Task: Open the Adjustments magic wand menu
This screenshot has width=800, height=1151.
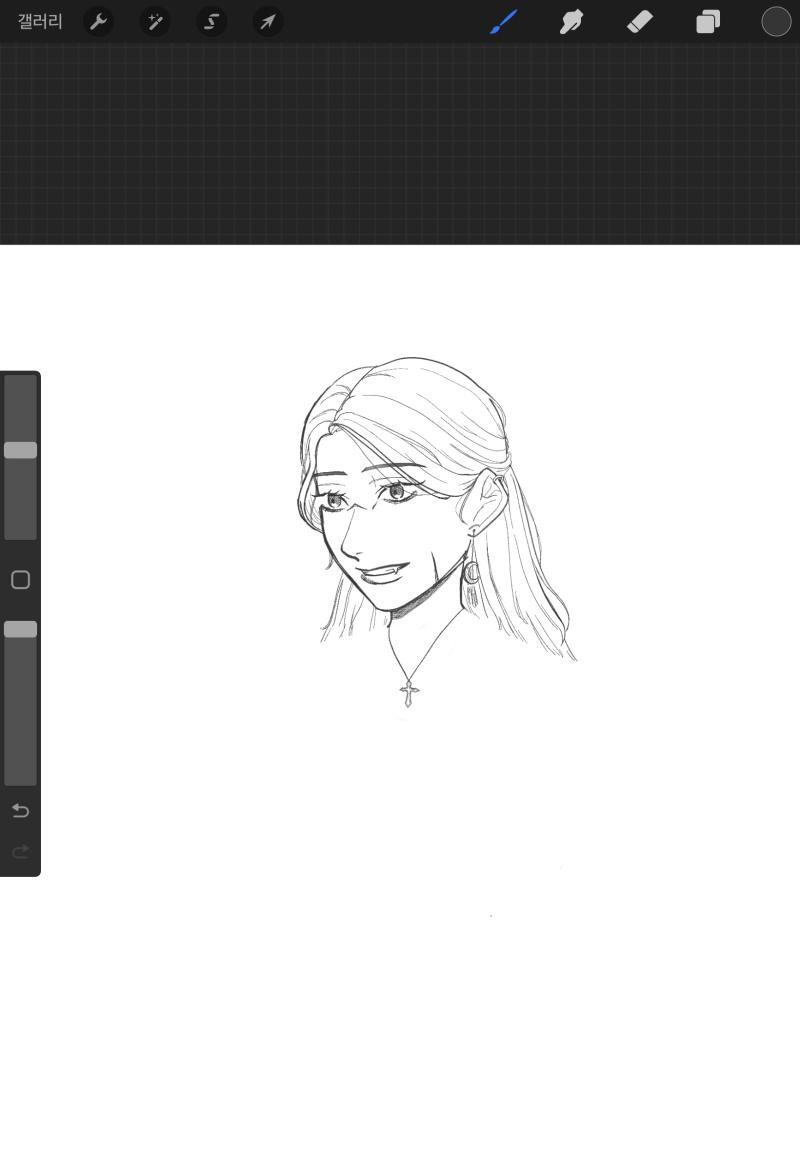Action: (155, 22)
